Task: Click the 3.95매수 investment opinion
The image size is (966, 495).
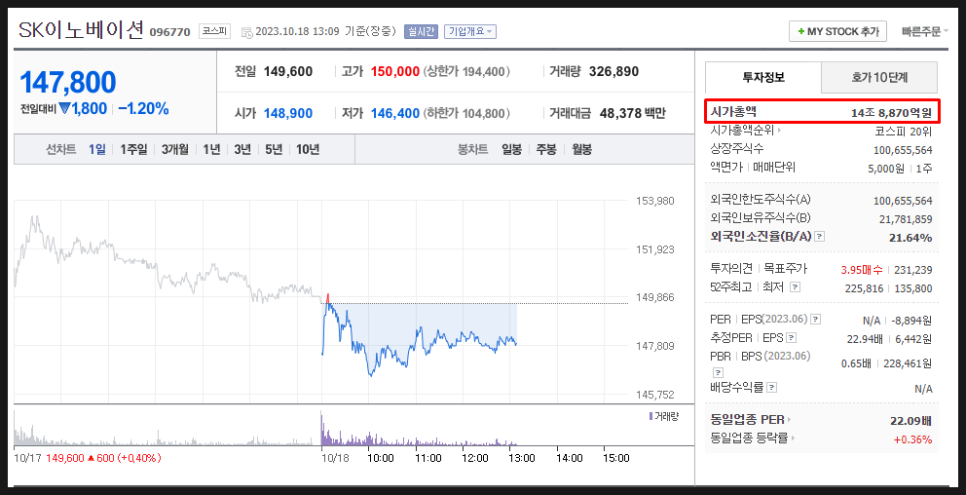Action: click(862, 270)
